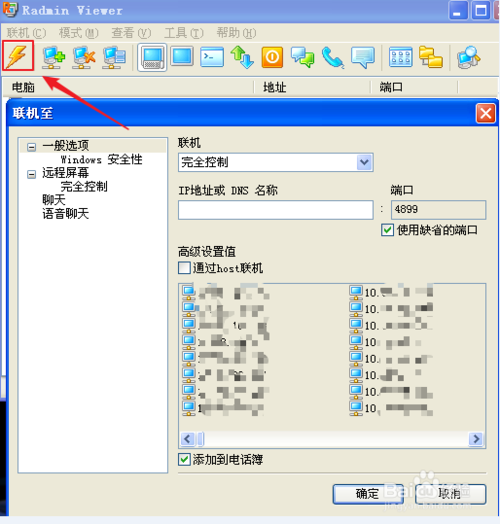Open the 帮助(H) menu
The image size is (500, 524).
pyautogui.click(x=236, y=33)
